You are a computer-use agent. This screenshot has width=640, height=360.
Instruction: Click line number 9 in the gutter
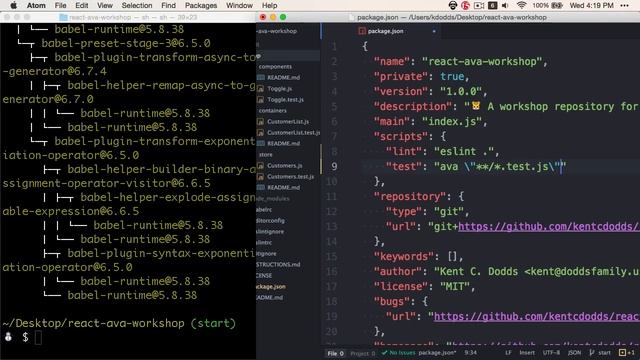click(x=334, y=167)
